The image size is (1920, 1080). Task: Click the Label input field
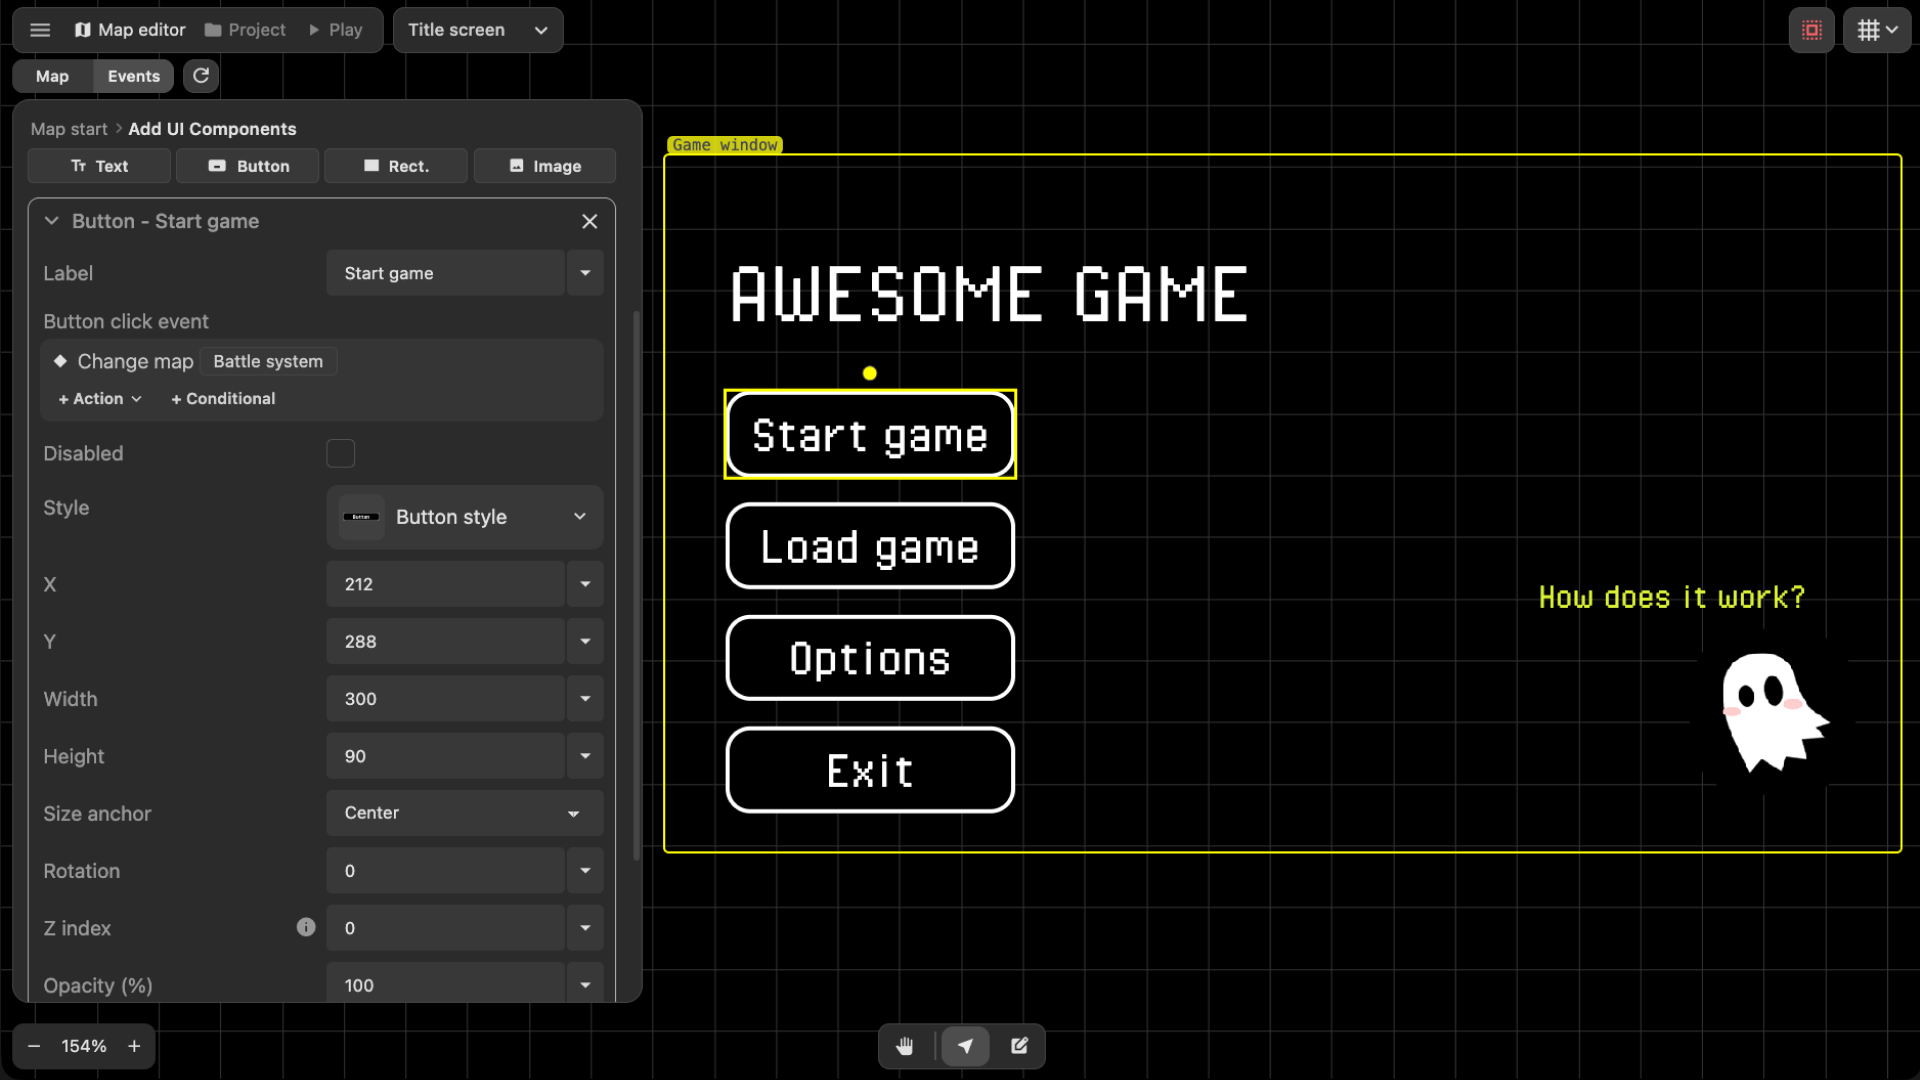[x=446, y=273]
